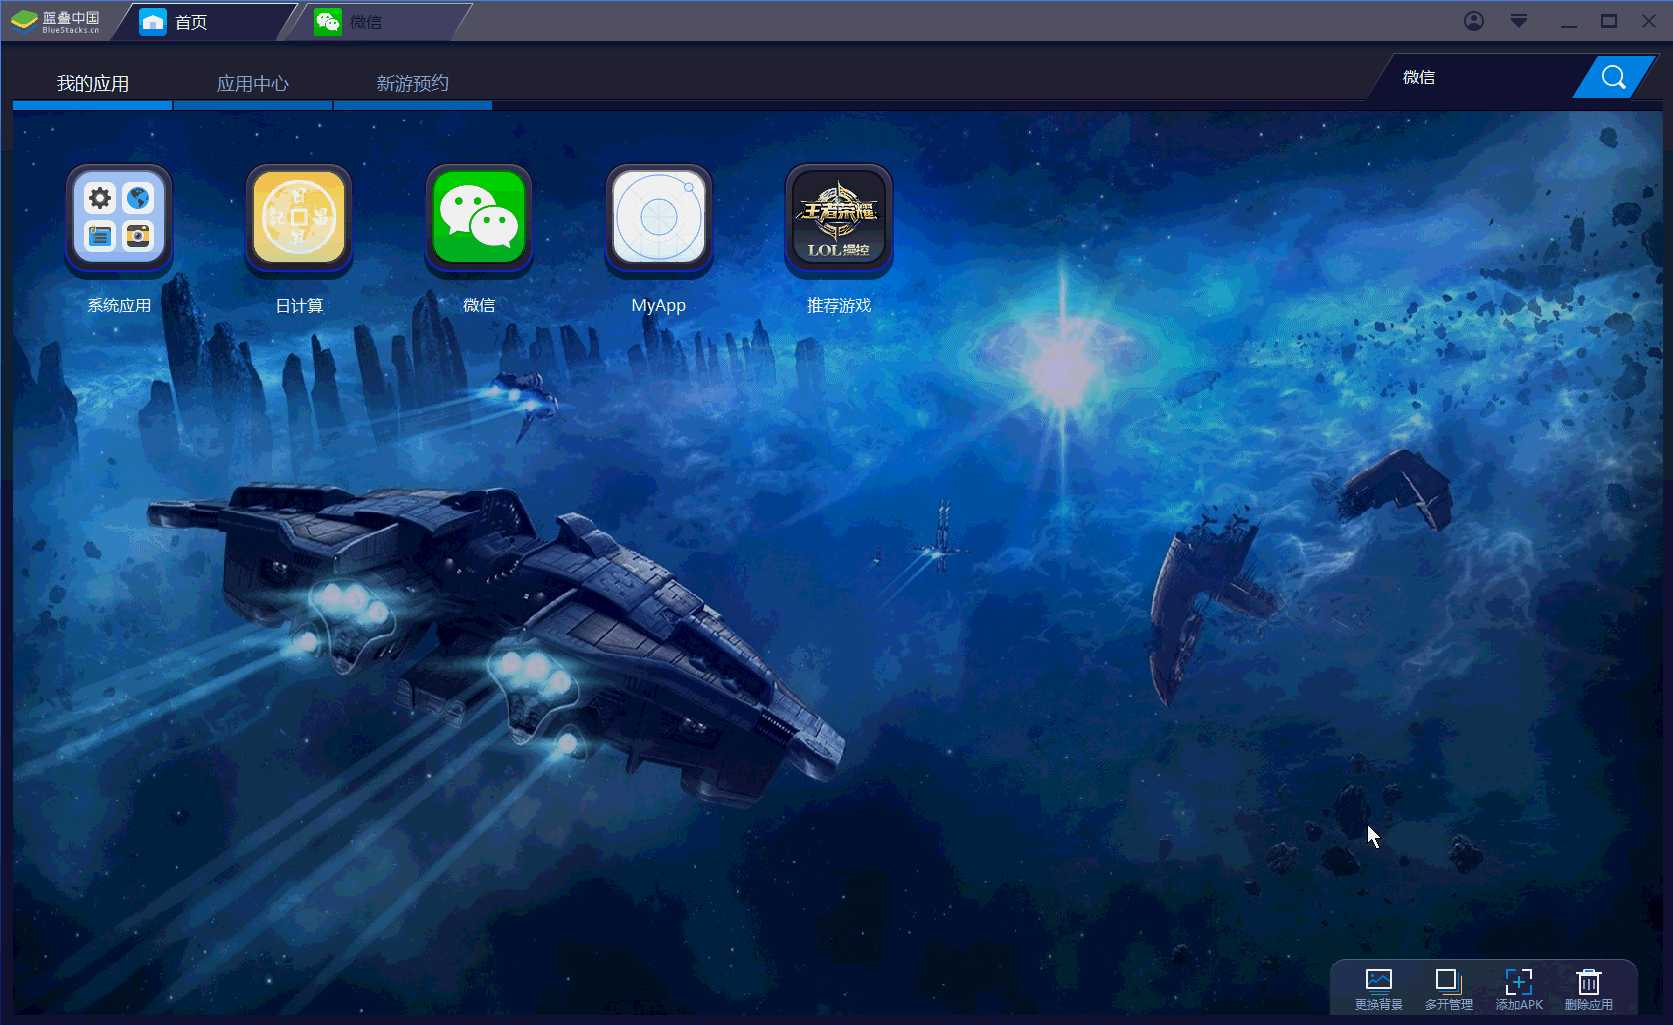
Task: Select the 新游预约 tab
Action: click(412, 84)
